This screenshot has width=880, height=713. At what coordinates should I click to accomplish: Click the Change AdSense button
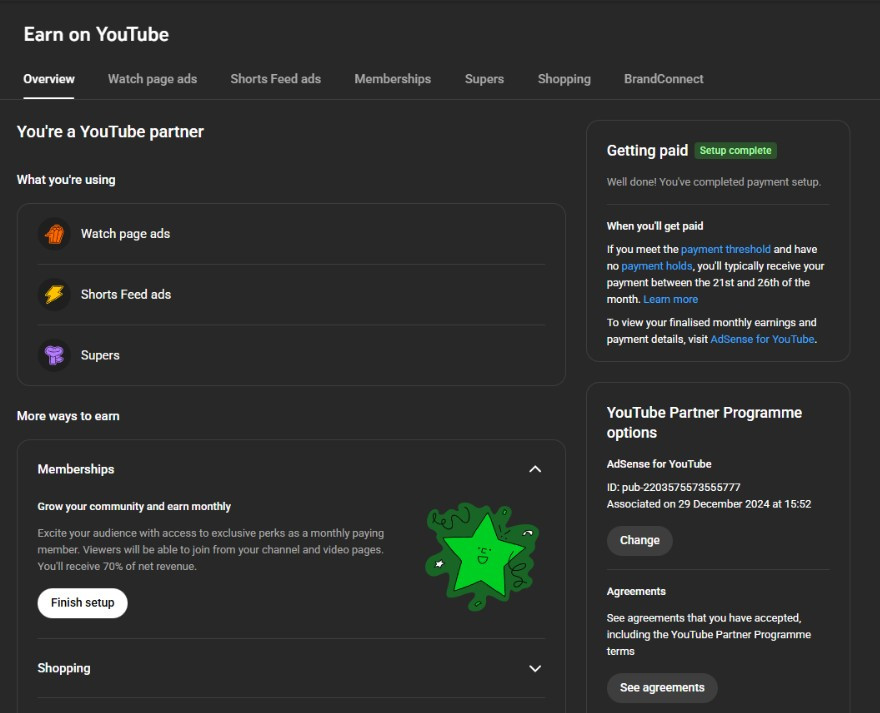click(639, 541)
